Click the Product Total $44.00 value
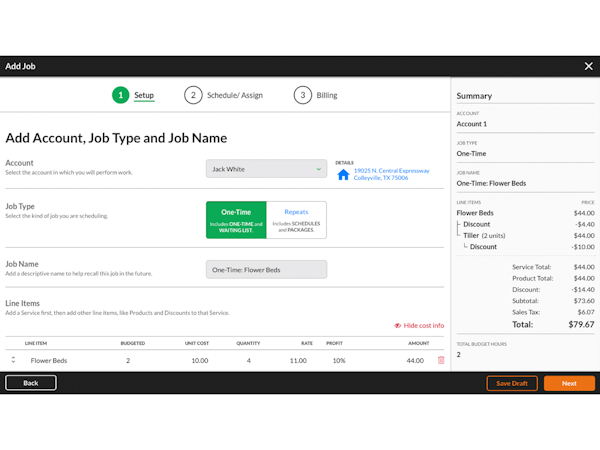This screenshot has width=600, height=450. tap(584, 278)
